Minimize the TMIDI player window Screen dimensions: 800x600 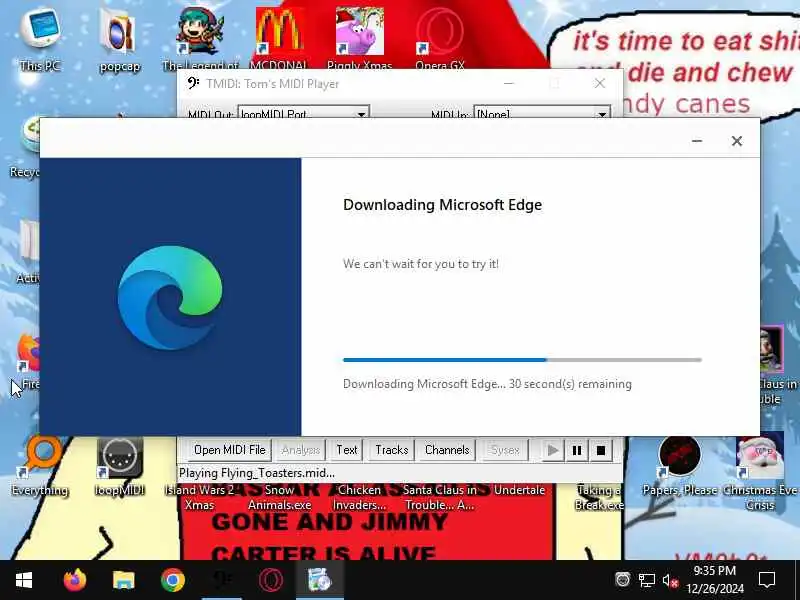pyautogui.click(x=509, y=83)
